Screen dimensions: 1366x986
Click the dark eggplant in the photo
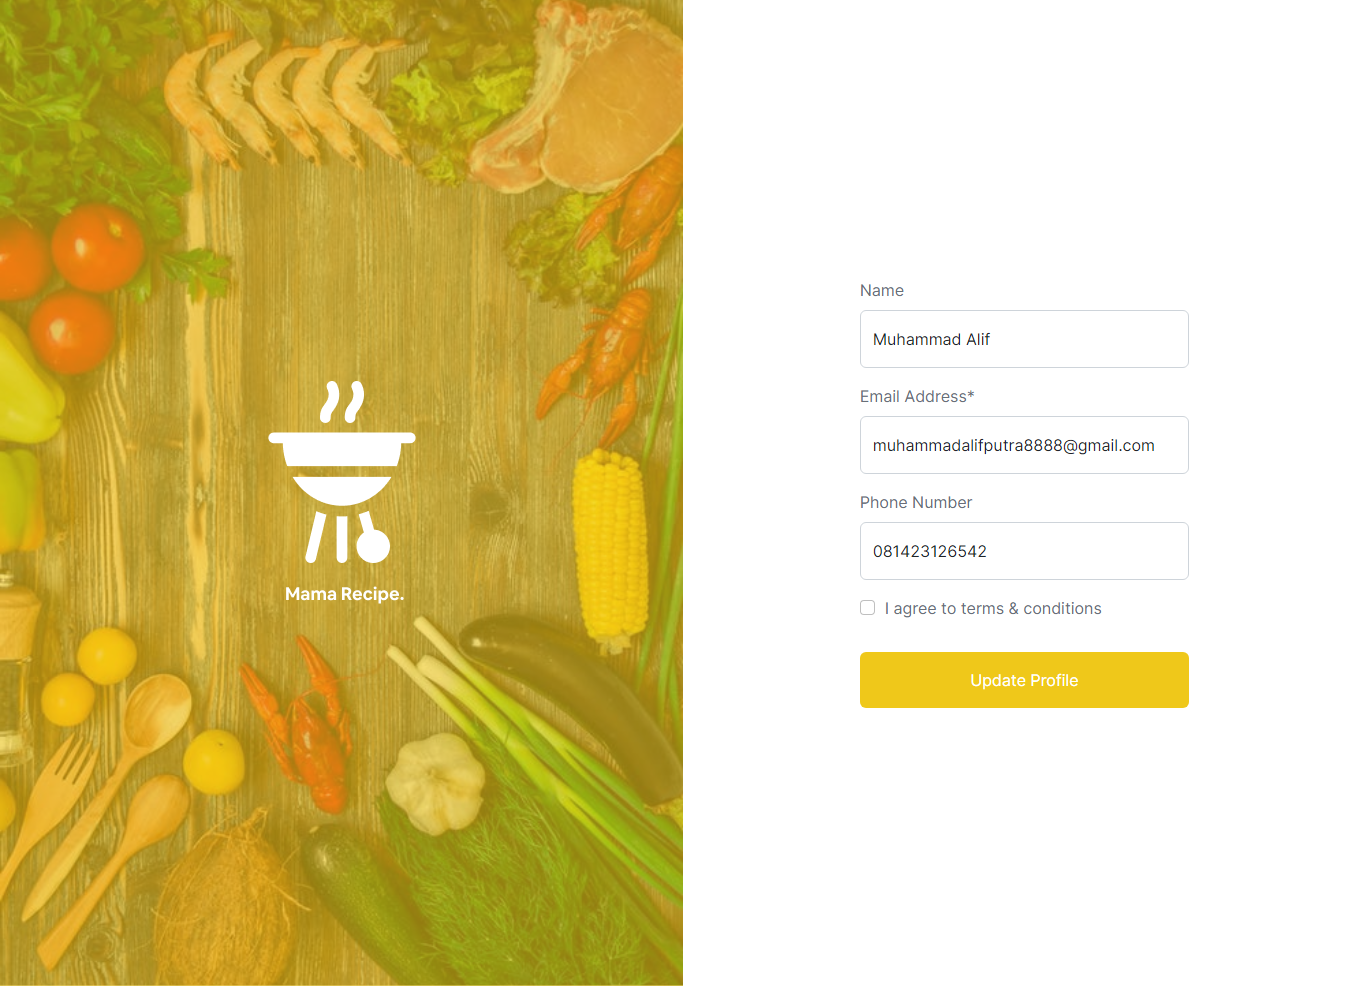point(575,700)
